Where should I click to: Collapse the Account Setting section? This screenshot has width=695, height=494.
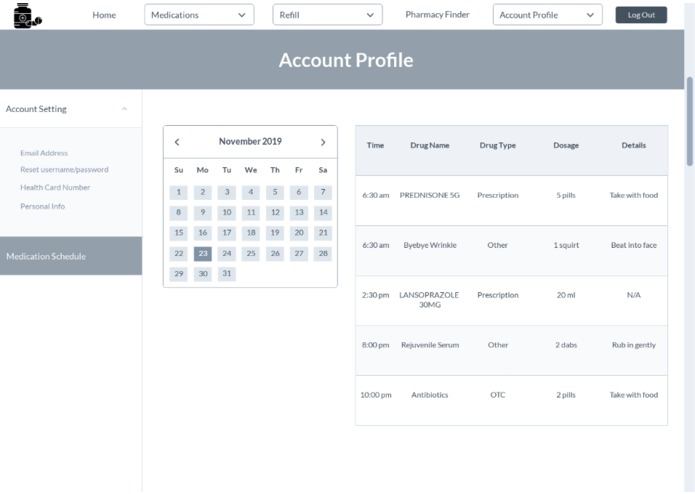pyautogui.click(x=125, y=109)
